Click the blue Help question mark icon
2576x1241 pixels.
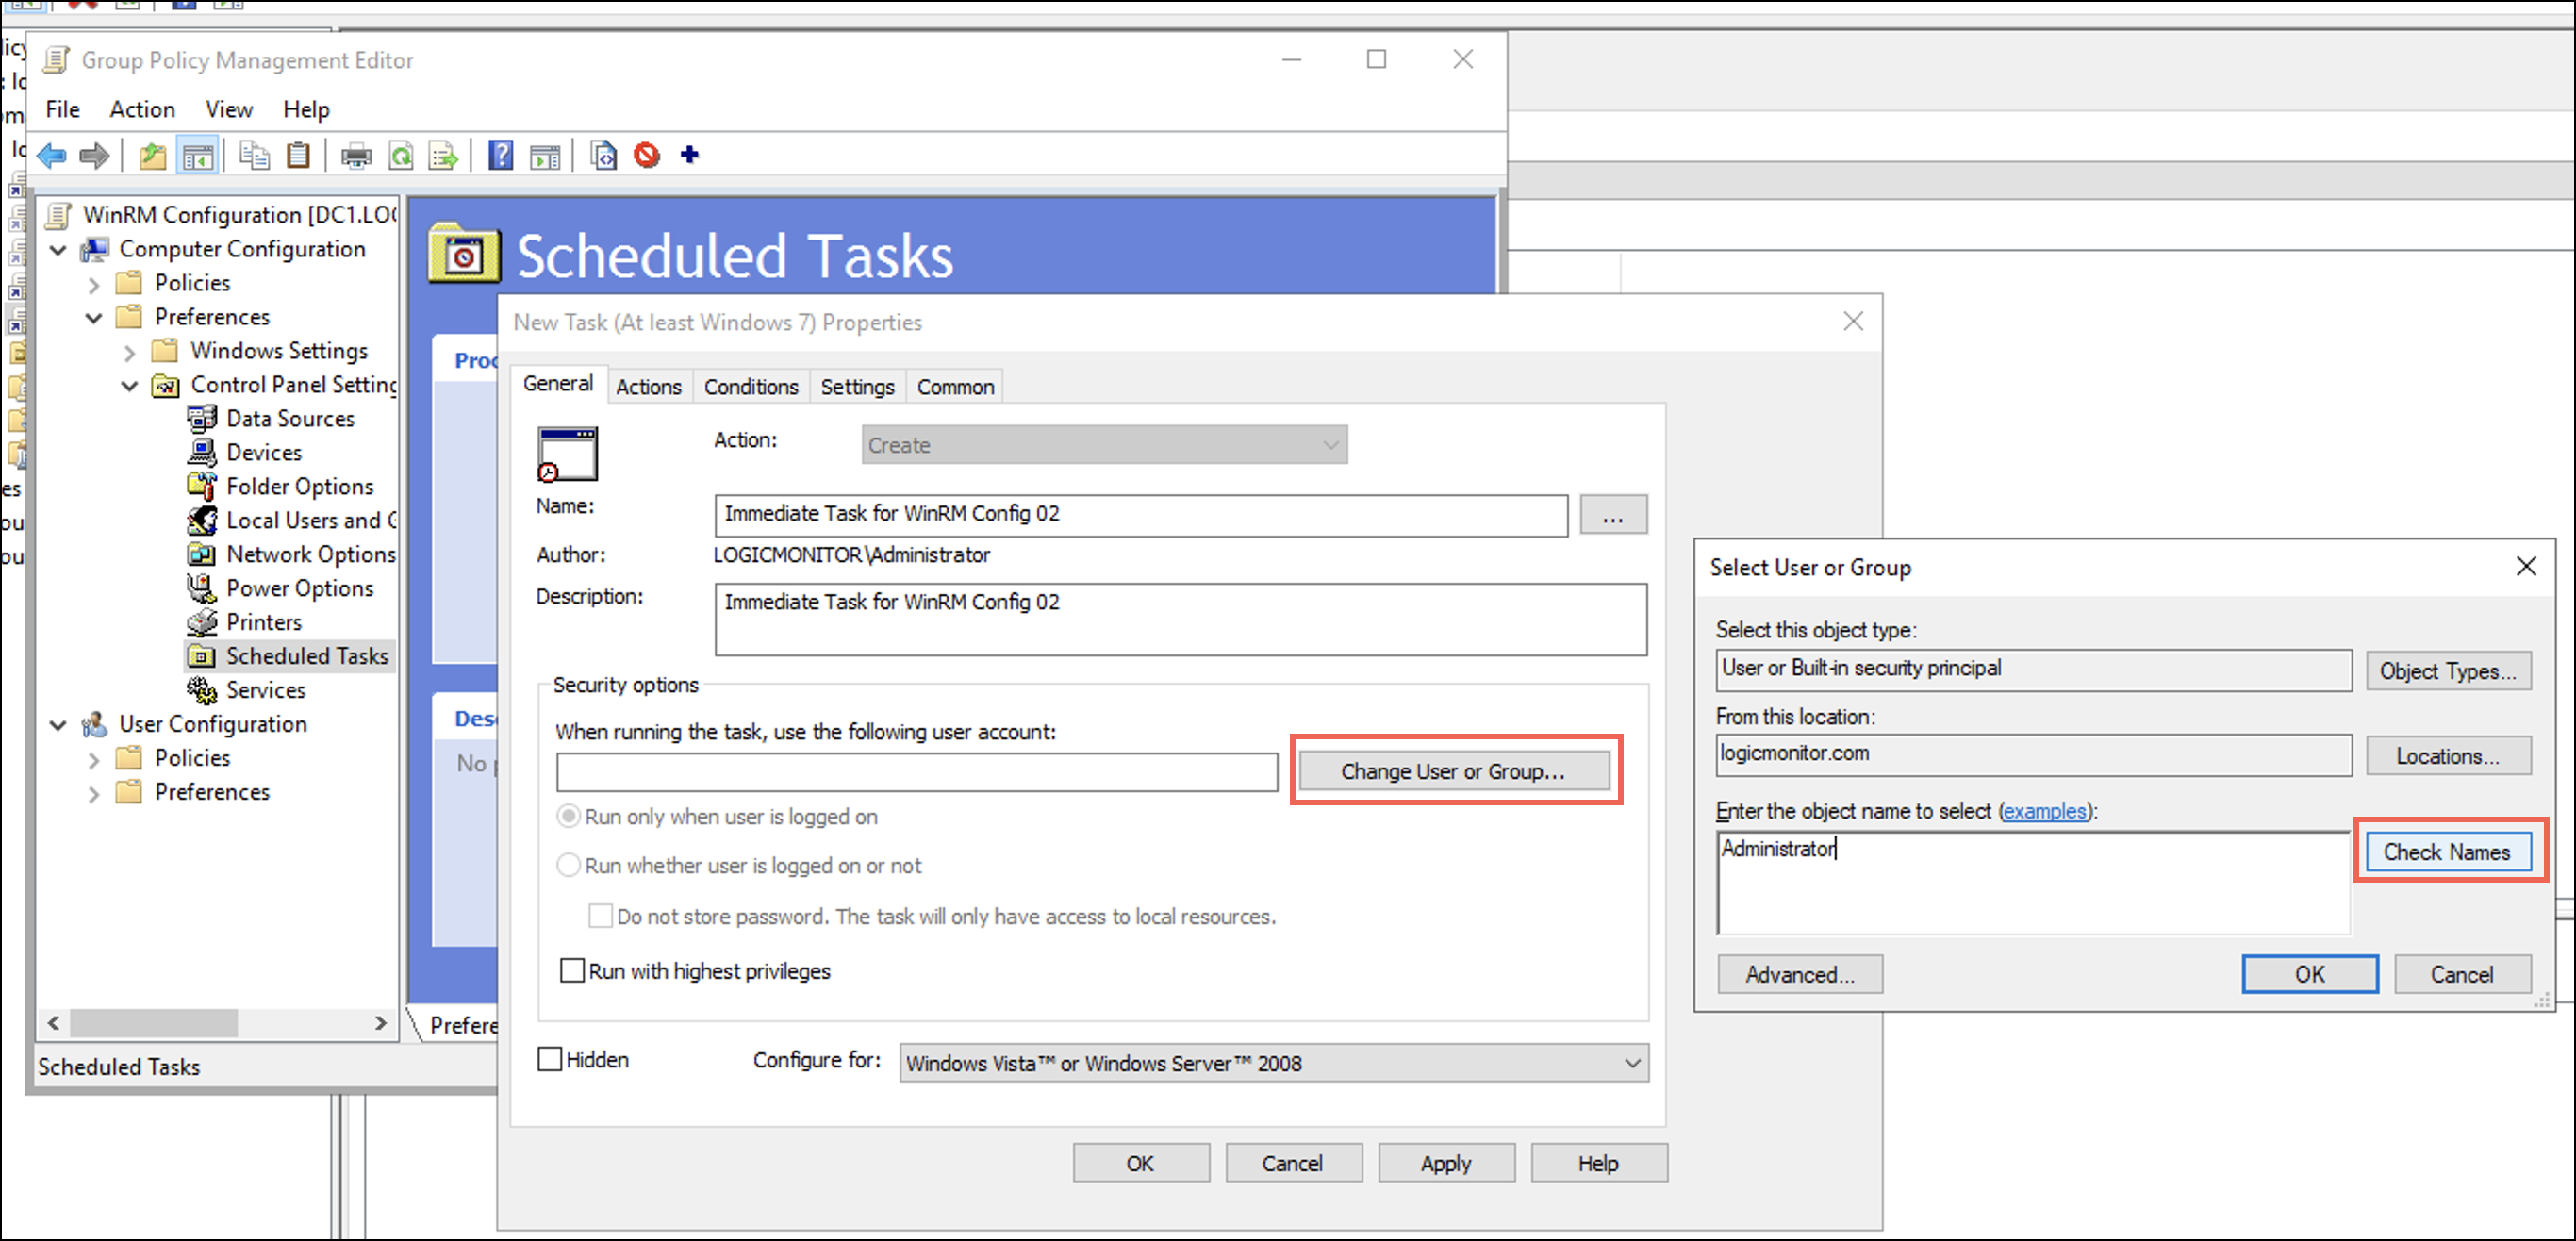501,155
